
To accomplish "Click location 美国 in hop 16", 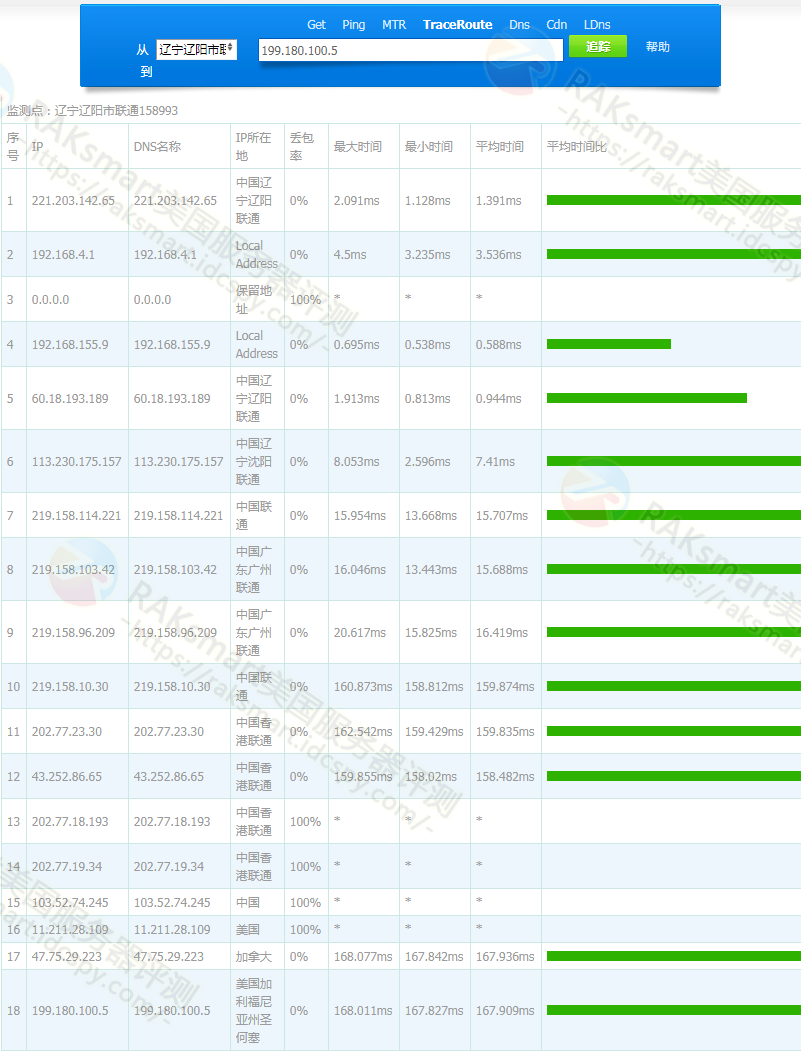I will click(247, 930).
